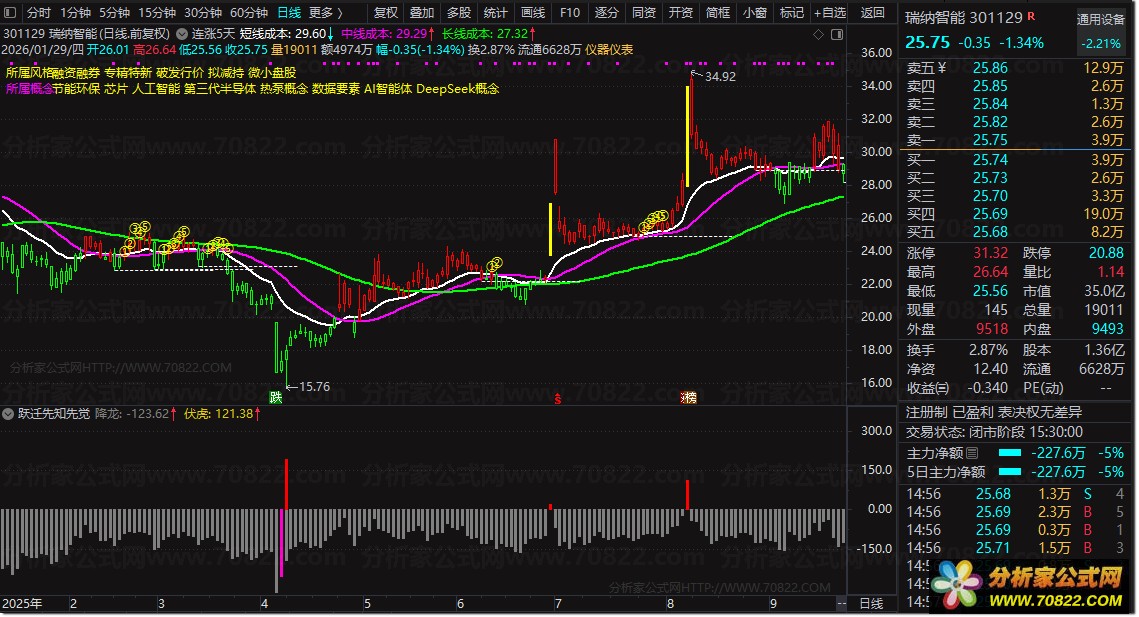Add stock with +自选 button
Viewport: 1139px width, 617px height.
(829, 13)
